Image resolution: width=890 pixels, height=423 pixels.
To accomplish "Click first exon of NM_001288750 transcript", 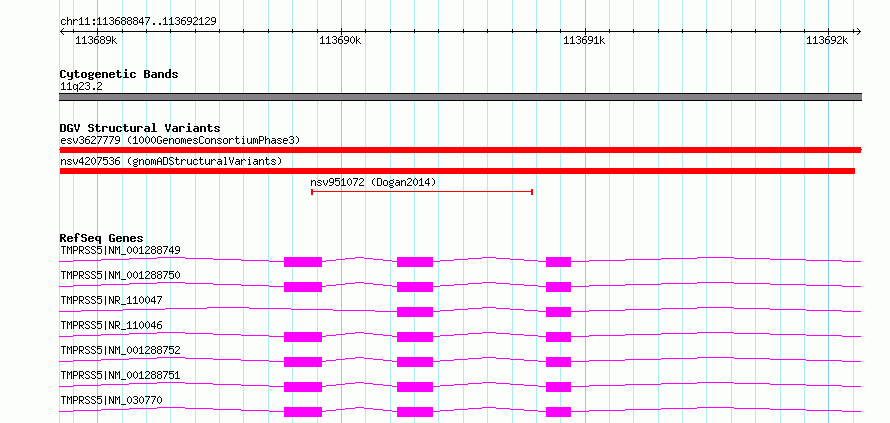I will click(303, 287).
